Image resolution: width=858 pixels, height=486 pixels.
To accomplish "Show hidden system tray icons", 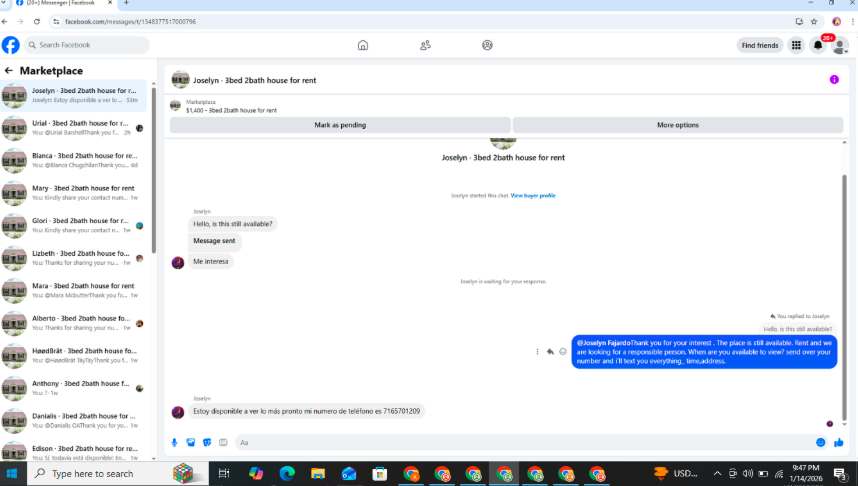I will [x=717, y=473].
